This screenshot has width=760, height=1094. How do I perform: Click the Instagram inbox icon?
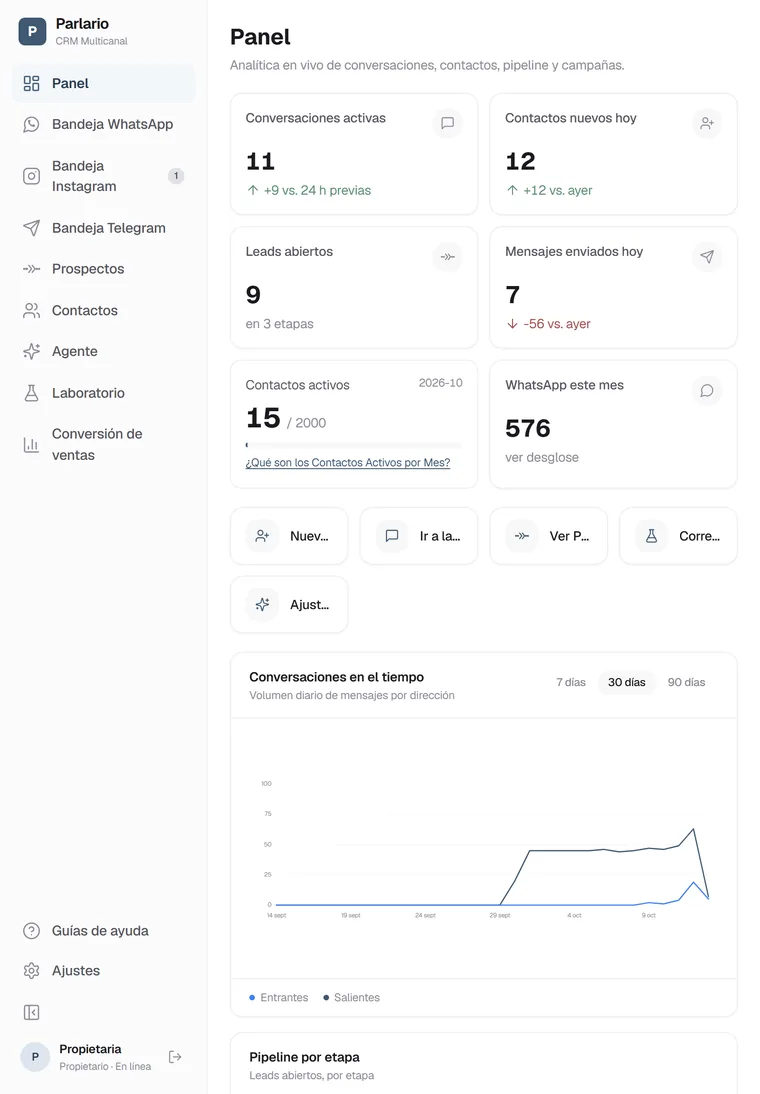pyautogui.click(x=31, y=176)
